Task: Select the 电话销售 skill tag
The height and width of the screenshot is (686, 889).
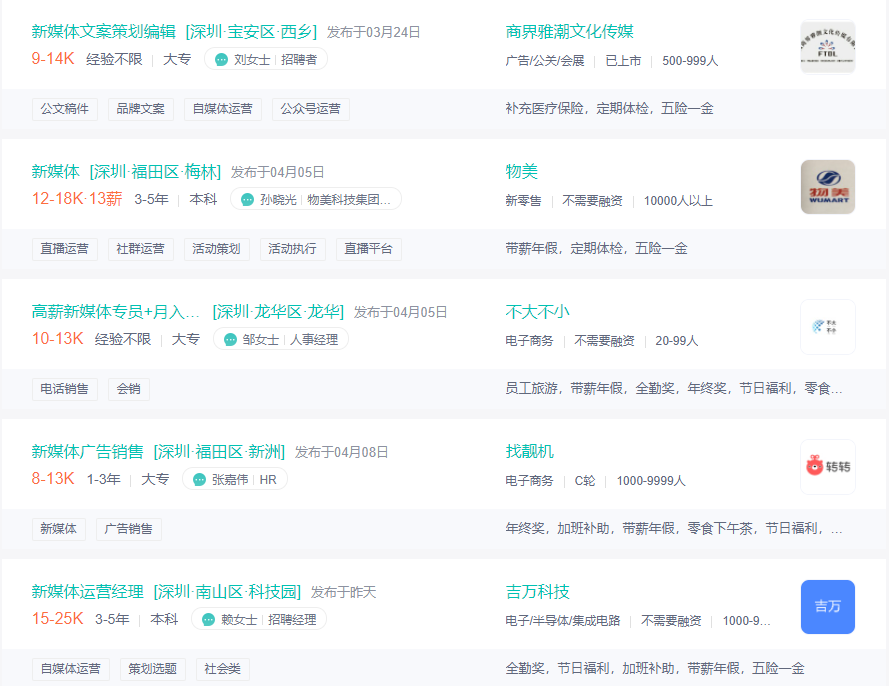Action: (65, 389)
